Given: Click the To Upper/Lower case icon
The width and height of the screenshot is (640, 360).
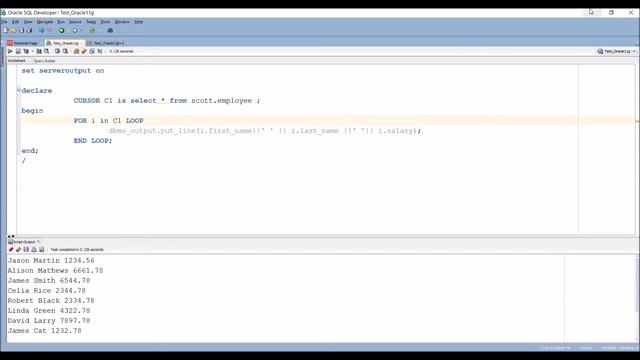Looking at the screenshot, I should 100,51.
